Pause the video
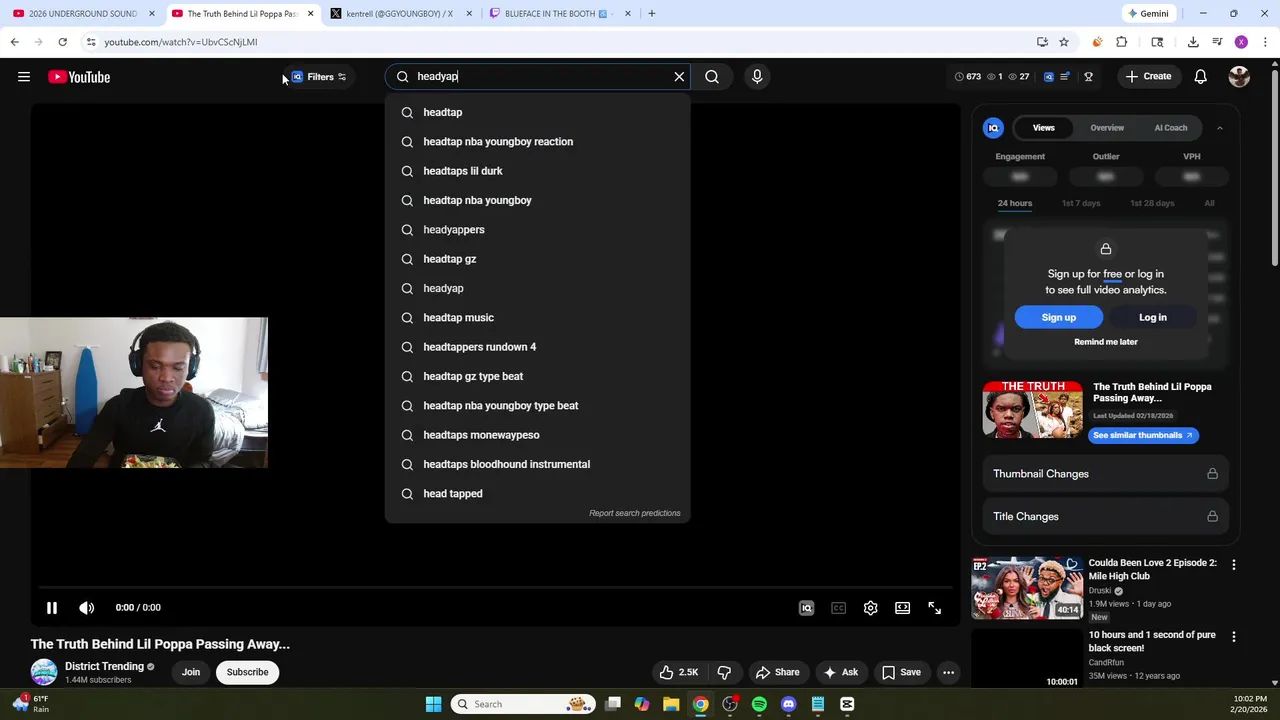This screenshot has height=720, width=1280. (52, 607)
